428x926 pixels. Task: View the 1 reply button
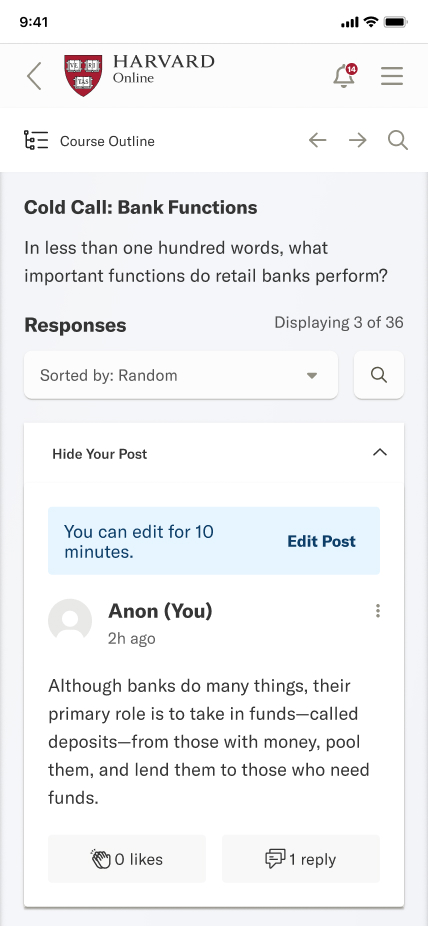click(x=301, y=859)
